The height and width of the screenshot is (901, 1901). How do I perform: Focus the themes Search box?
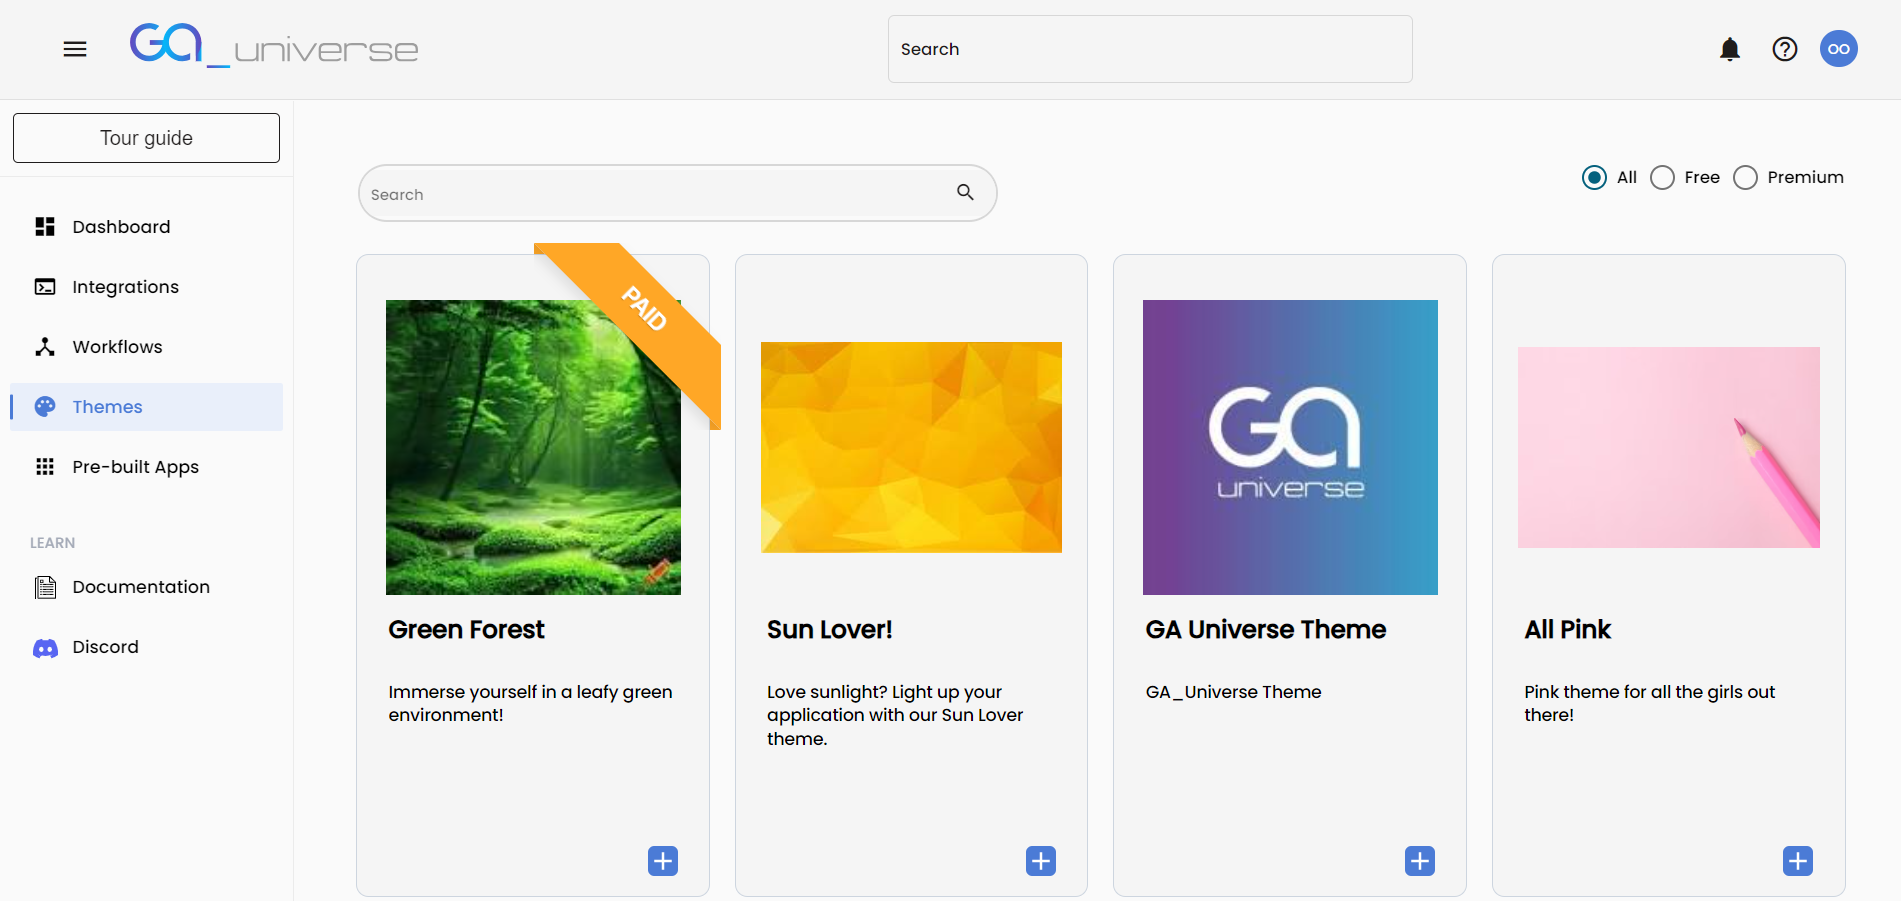coord(677,193)
